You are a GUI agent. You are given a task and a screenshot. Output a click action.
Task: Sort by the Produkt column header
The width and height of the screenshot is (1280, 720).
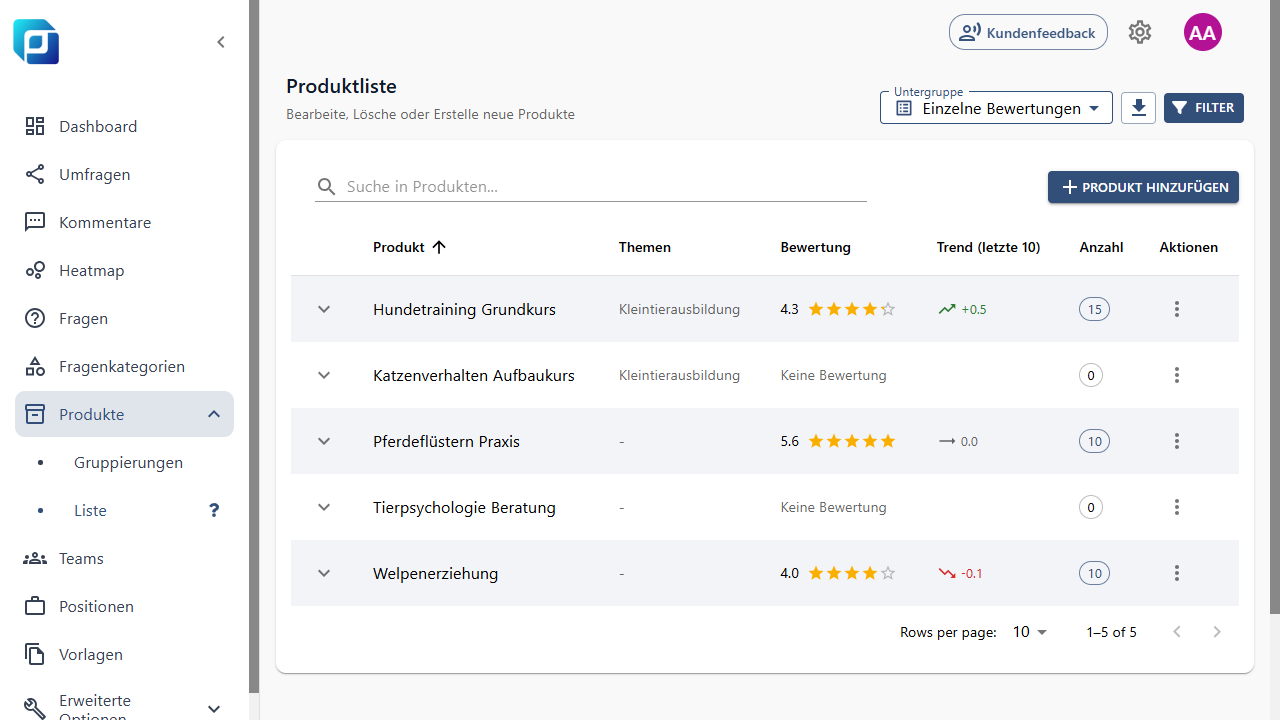pyautogui.click(x=399, y=247)
